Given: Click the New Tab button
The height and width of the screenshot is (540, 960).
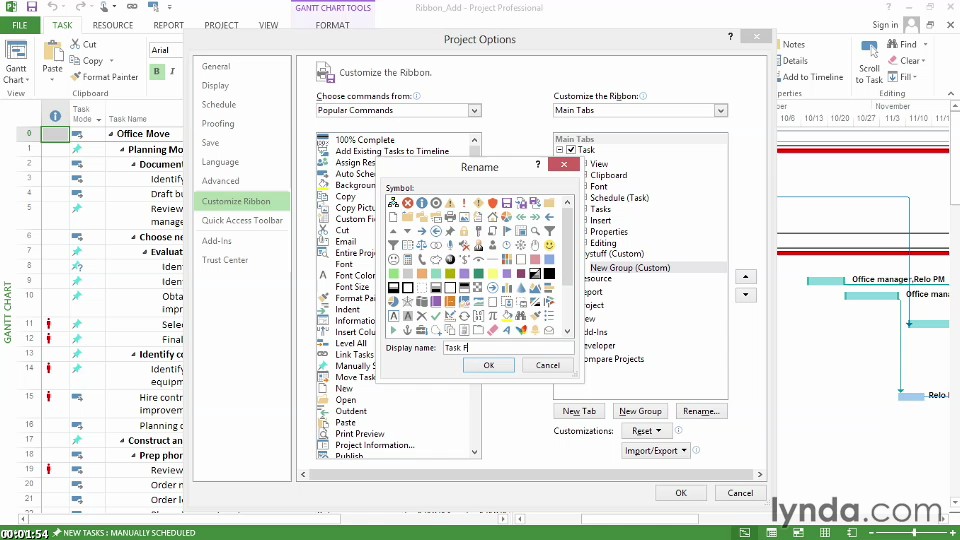Looking at the screenshot, I should tap(579, 411).
